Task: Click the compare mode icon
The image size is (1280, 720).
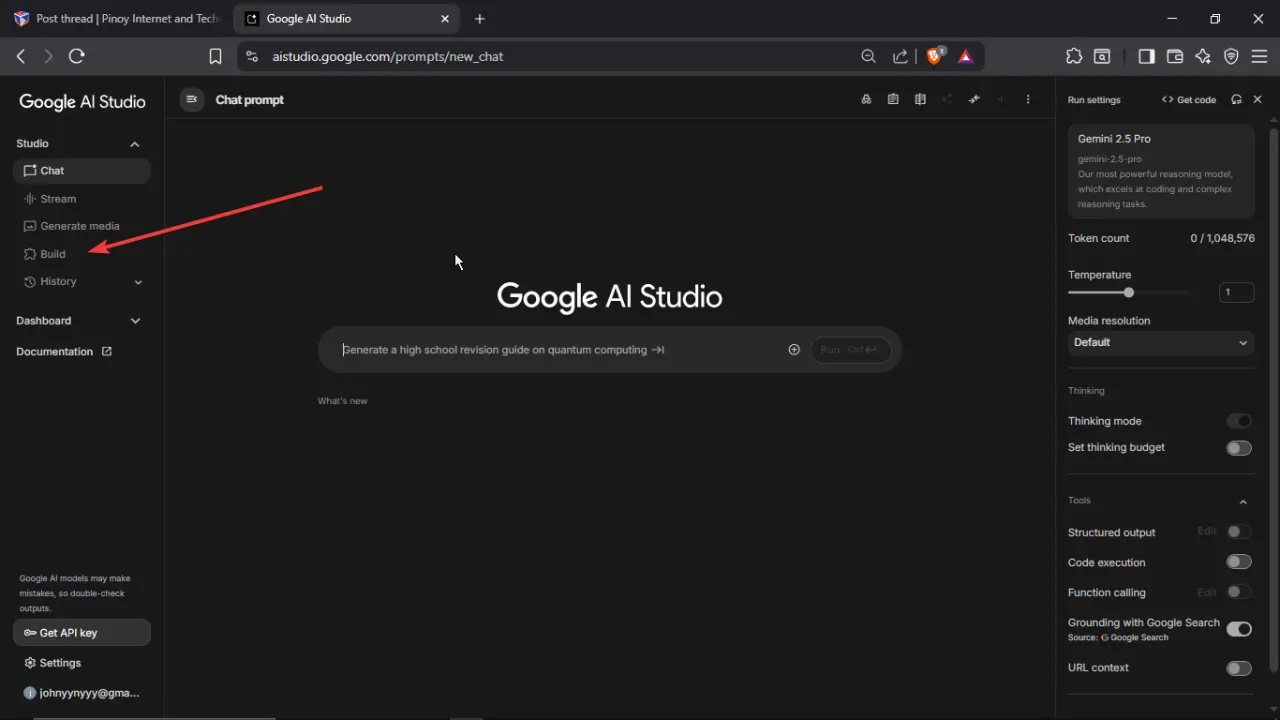Action: pos(920,99)
